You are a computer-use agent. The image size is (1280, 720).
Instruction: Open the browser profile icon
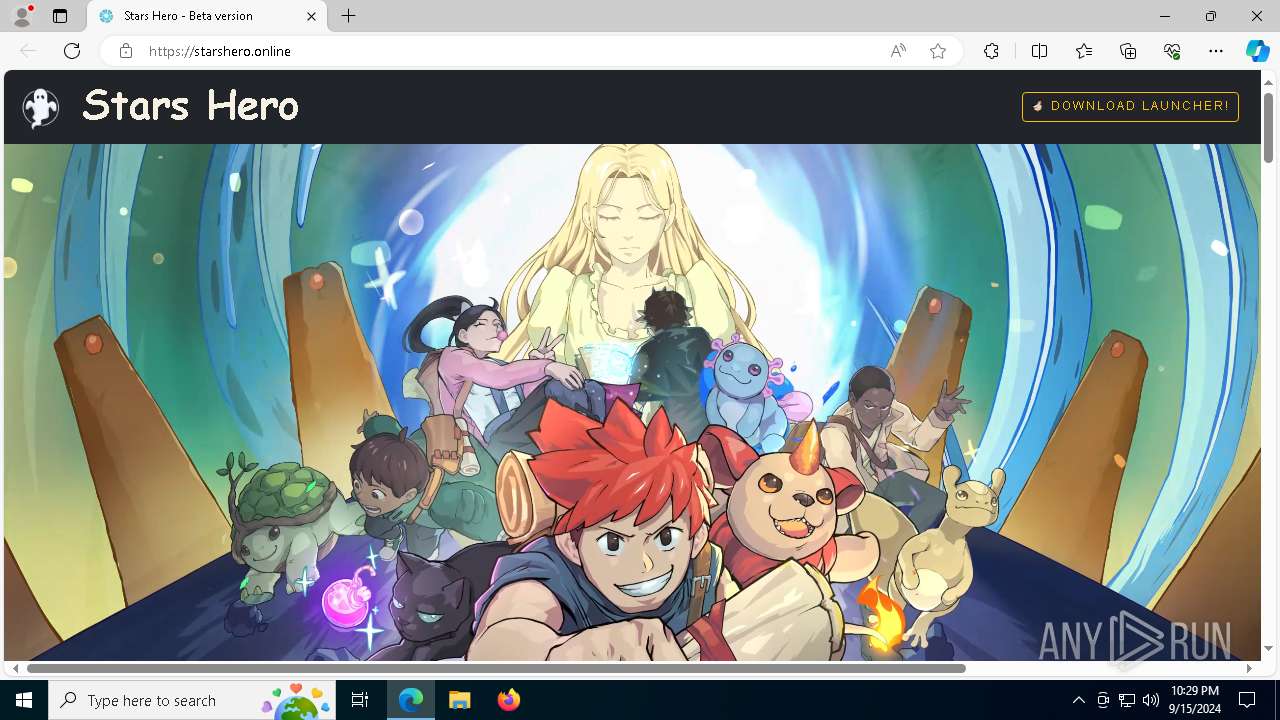(22, 16)
